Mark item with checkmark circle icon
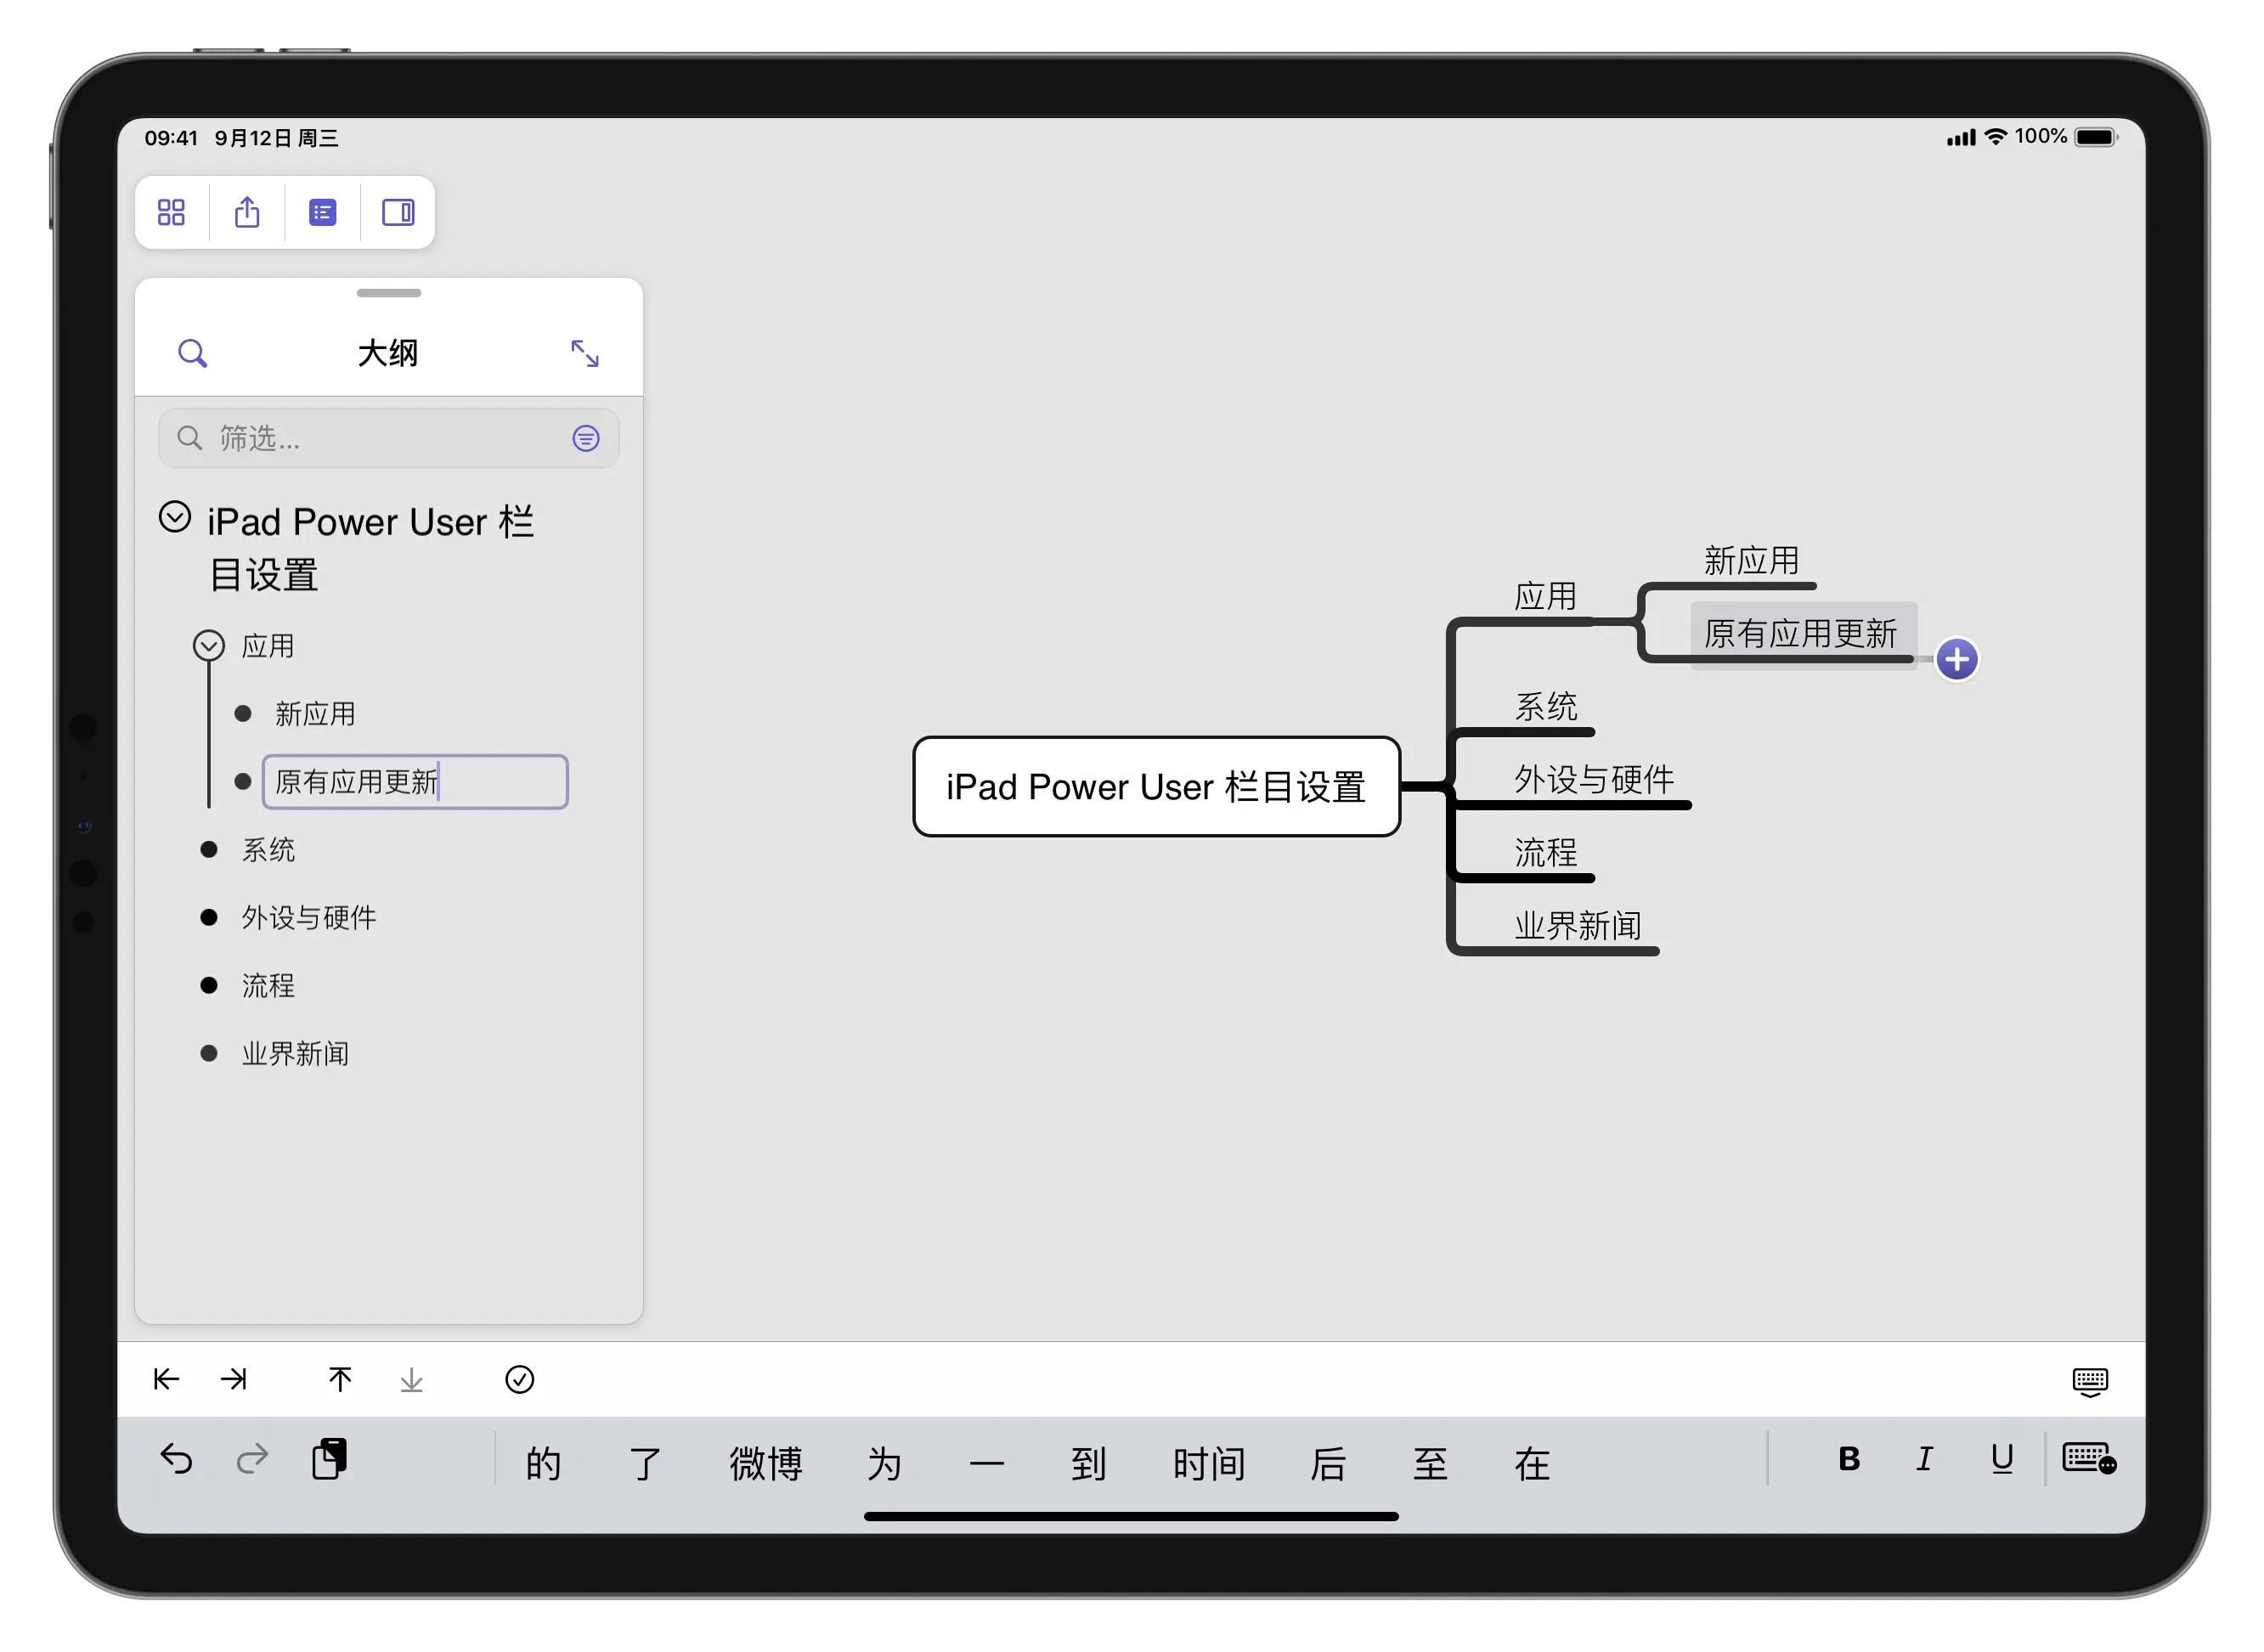Image resolution: width=2264 pixels, height=1652 pixels. [520, 1380]
